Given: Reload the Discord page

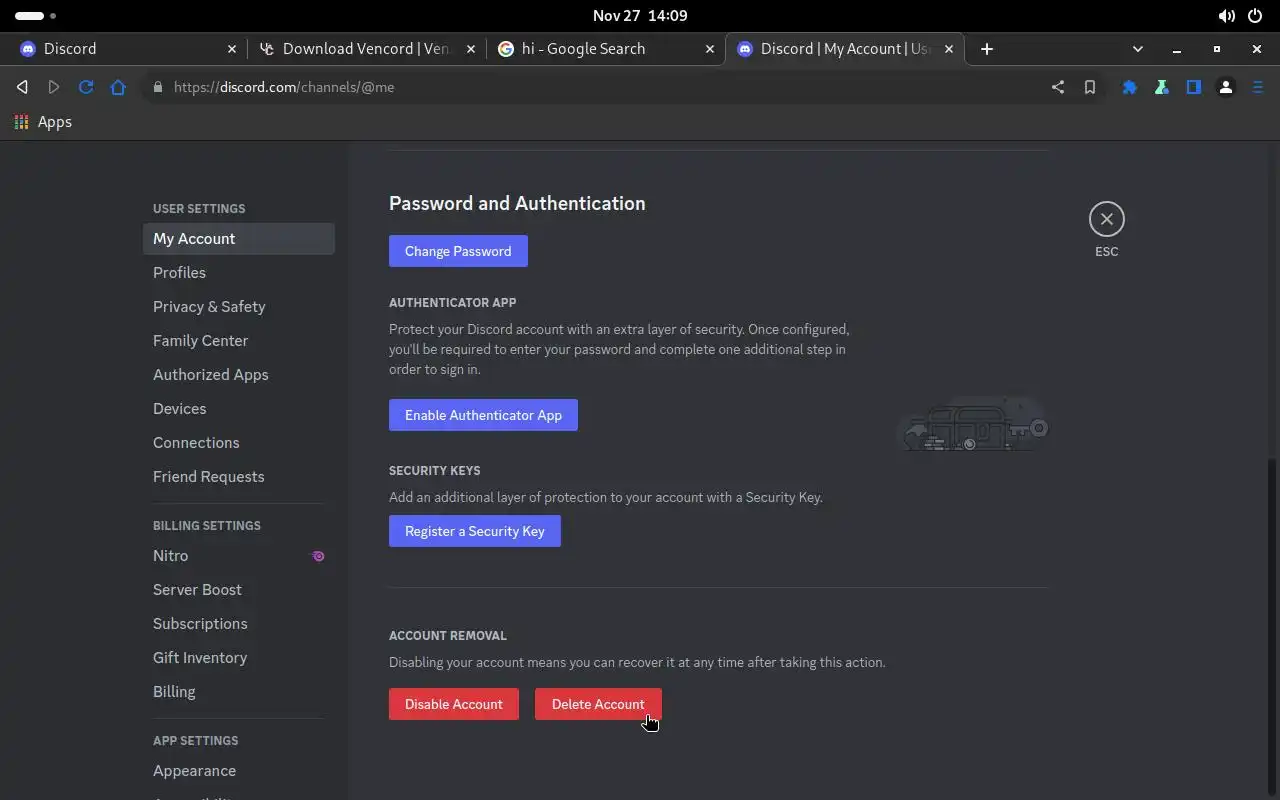Looking at the screenshot, I should click(86, 87).
